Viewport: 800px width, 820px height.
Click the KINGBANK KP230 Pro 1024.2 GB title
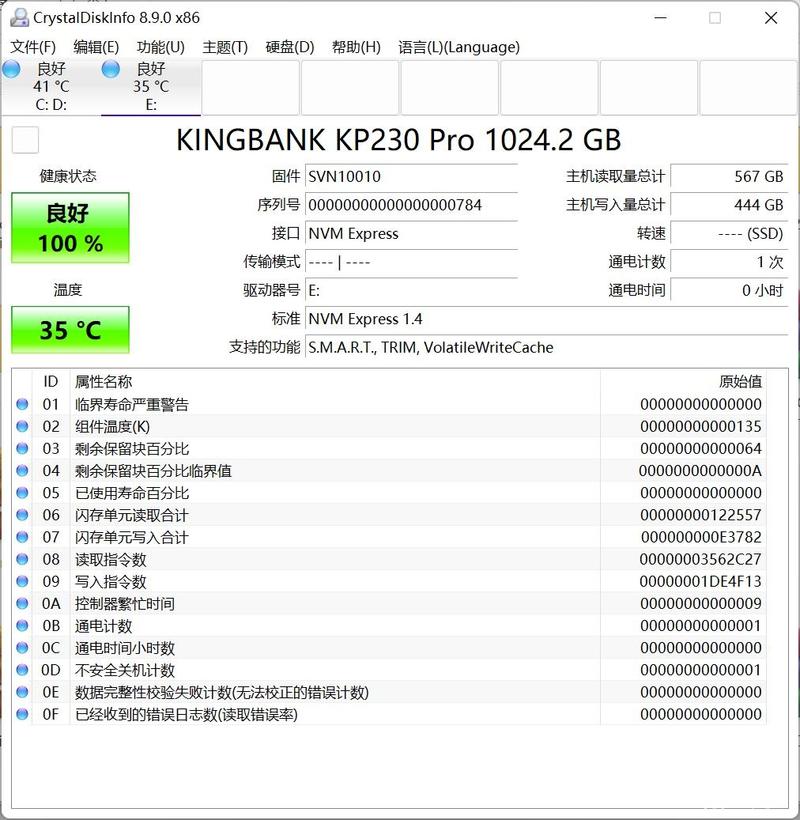[398, 140]
